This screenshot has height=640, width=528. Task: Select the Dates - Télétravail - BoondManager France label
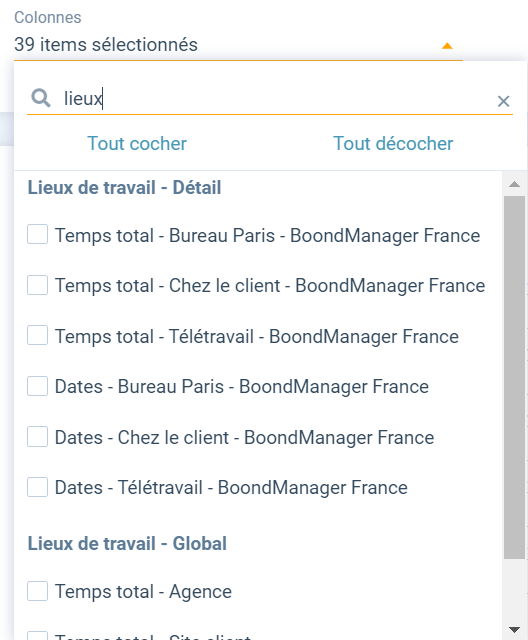click(231, 487)
